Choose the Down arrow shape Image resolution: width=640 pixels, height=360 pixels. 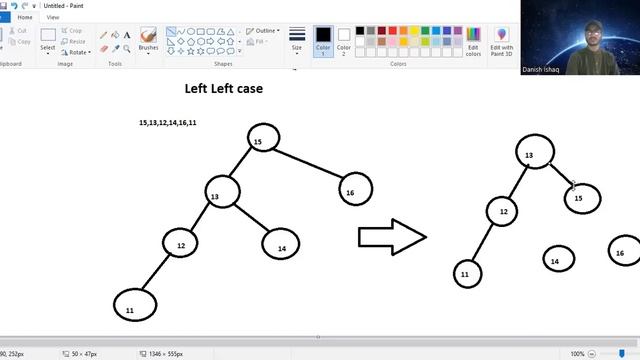click(171, 51)
